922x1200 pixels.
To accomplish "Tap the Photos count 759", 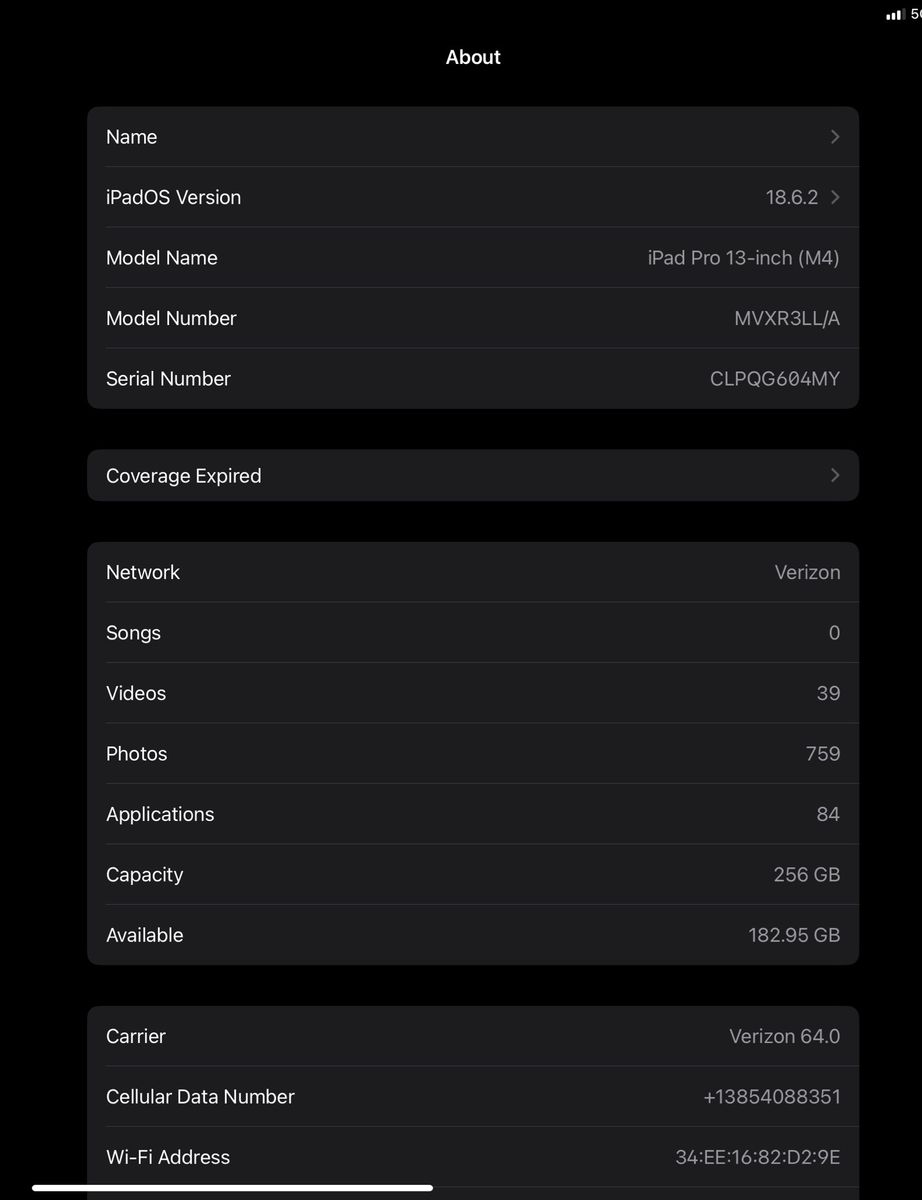I will point(822,754).
